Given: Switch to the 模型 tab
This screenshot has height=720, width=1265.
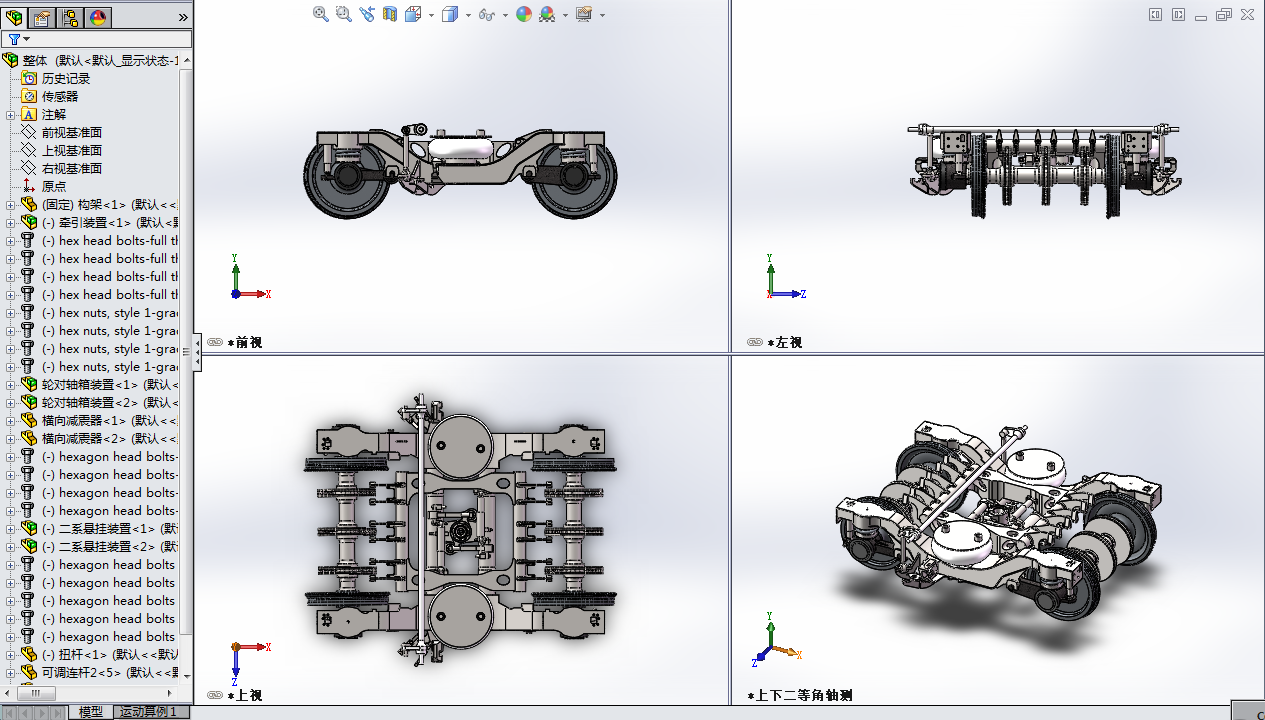Looking at the screenshot, I should (91, 712).
